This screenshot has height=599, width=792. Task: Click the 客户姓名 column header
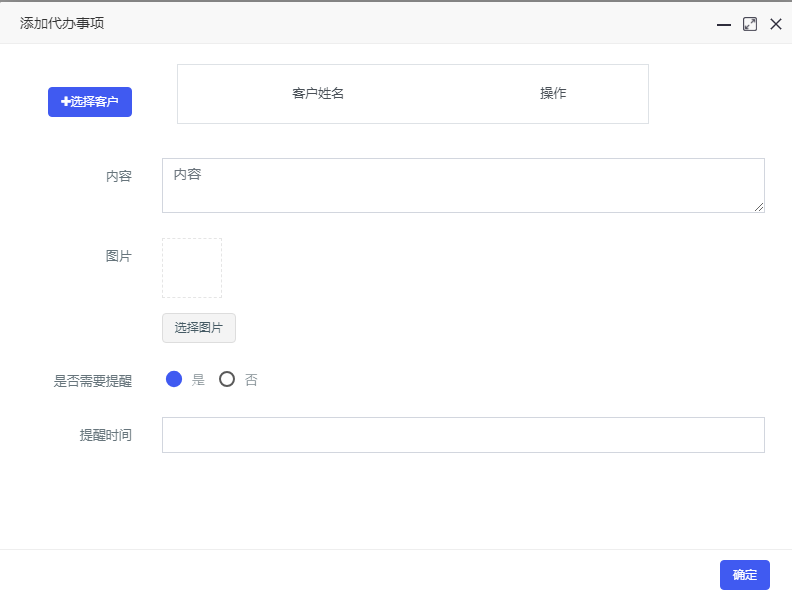coord(318,93)
